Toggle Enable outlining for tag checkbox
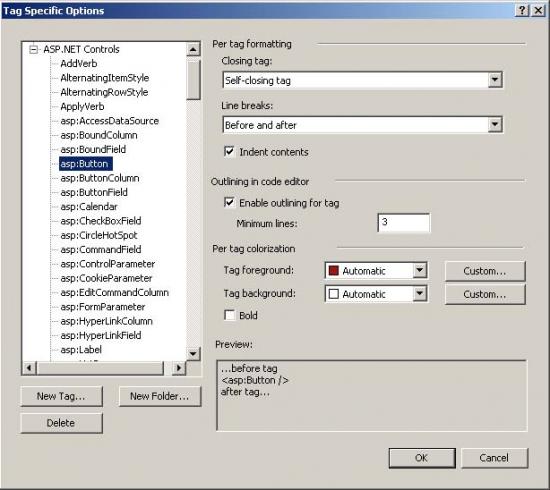 229,202
